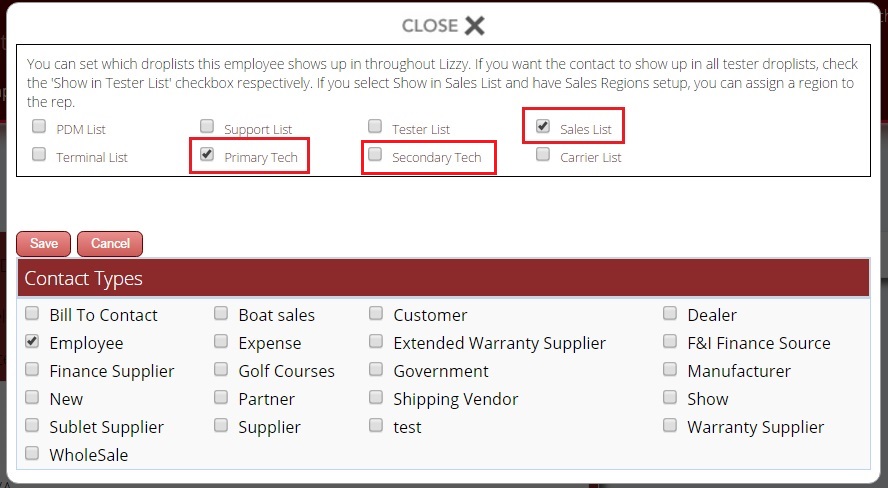Enable the Terminal List checkbox
The height and width of the screenshot is (488, 888).
tap(39, 155)
